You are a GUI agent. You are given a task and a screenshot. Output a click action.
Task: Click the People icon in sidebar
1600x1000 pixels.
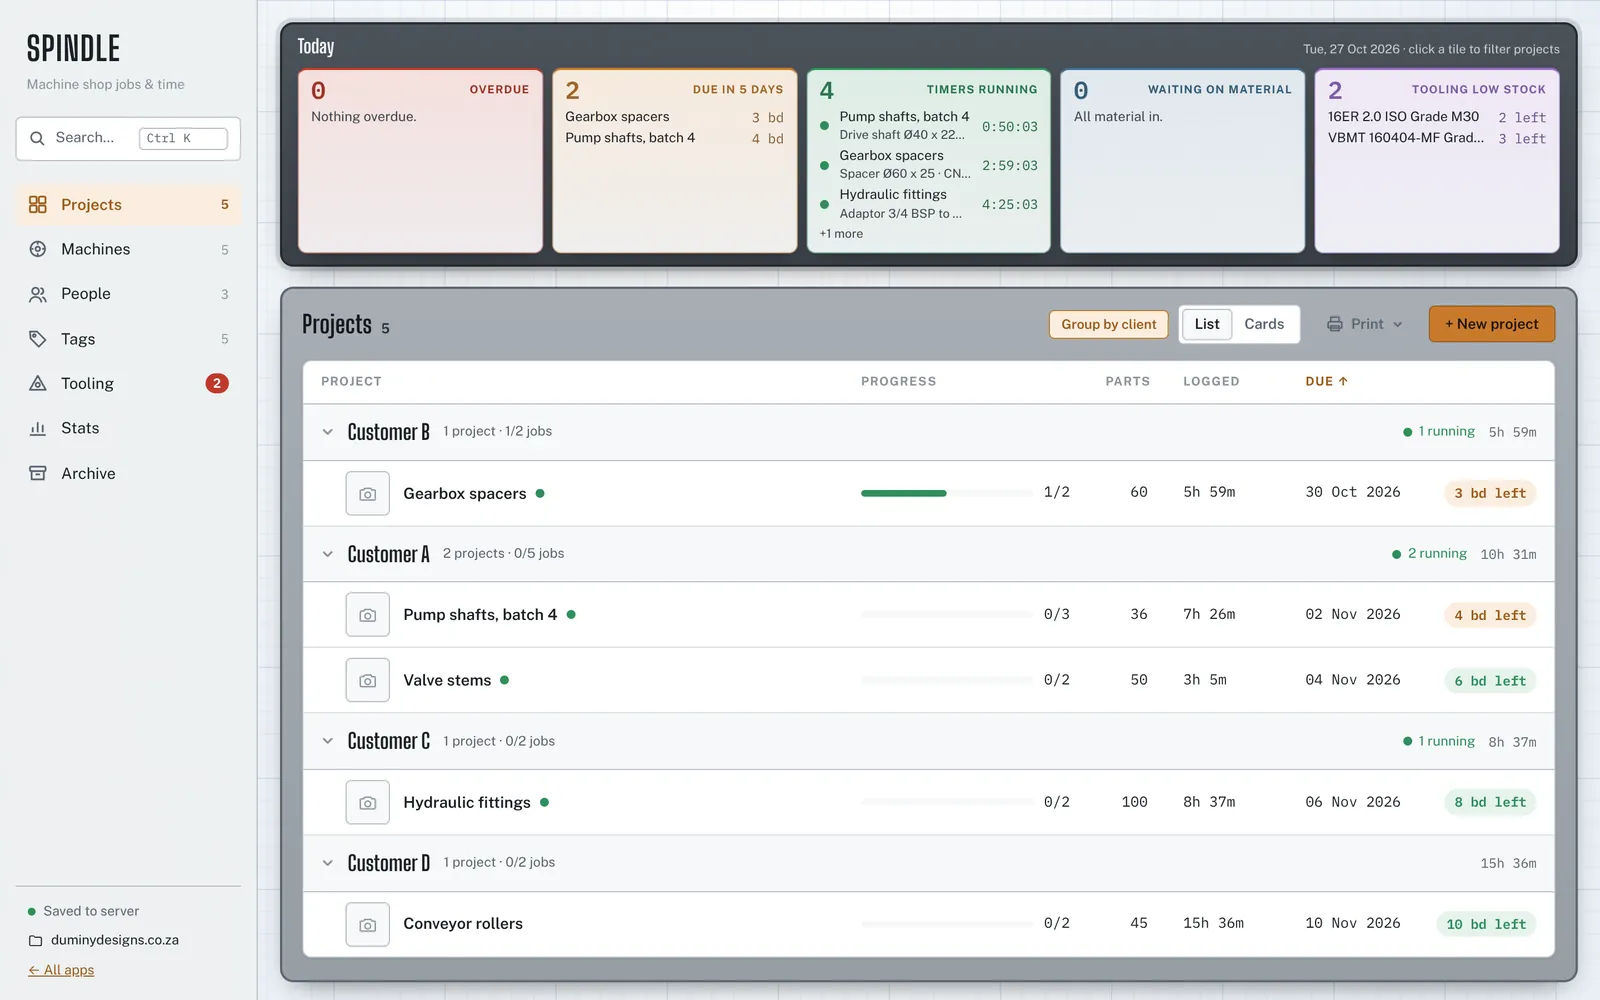[38, 294]
